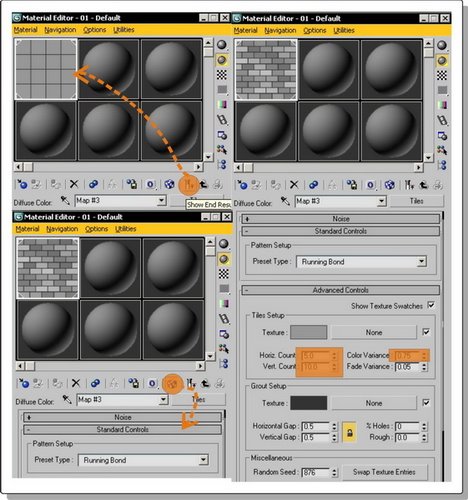Click Sample Type sphere icon in top-right window
The width and height of the screenshot is (468, 500).
click(x=442, y=45)
